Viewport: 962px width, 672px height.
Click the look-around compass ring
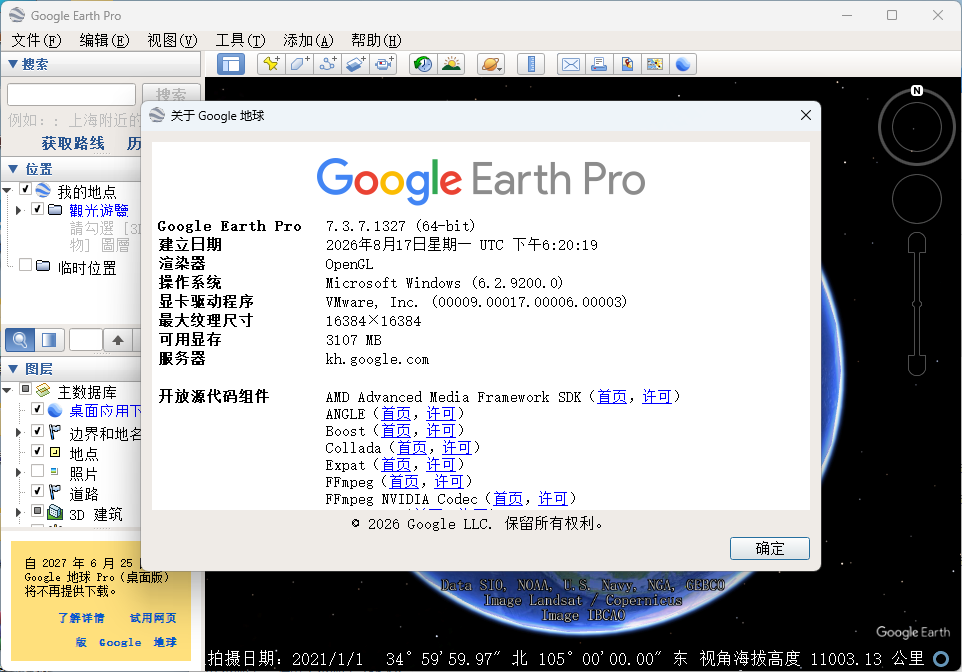pyautogui.click(x=917, y=127)
